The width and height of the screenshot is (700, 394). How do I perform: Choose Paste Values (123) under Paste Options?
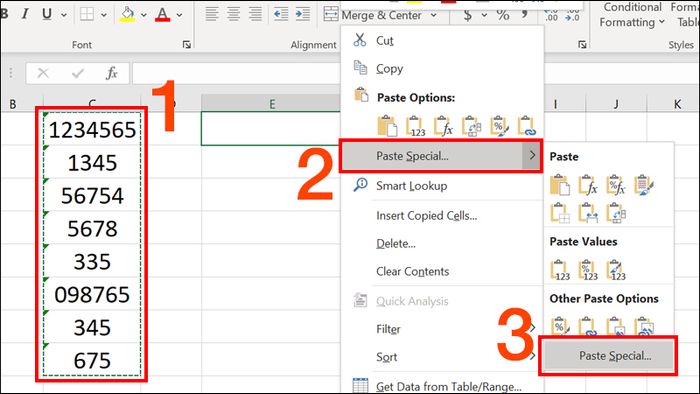pos(415,126)
